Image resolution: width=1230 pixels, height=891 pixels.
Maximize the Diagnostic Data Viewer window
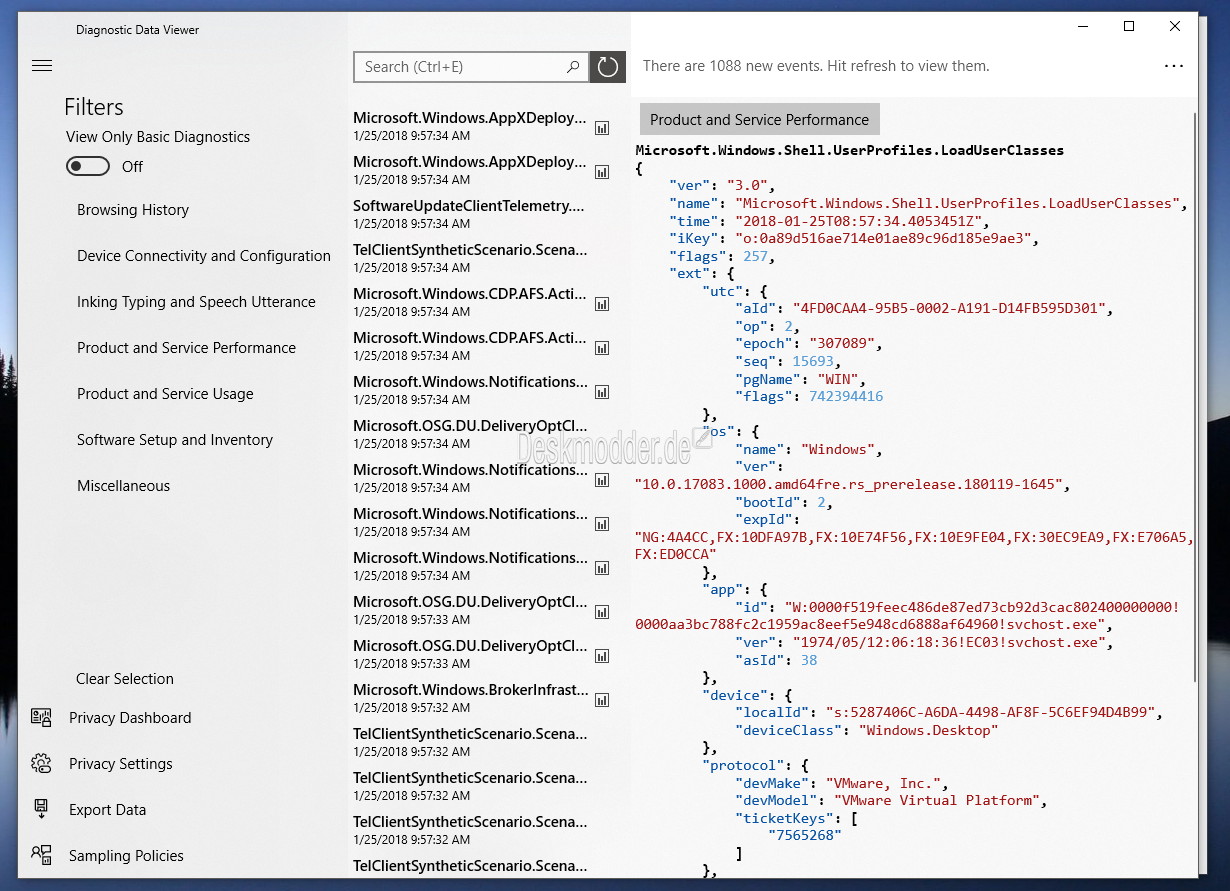pos(1129,27)
